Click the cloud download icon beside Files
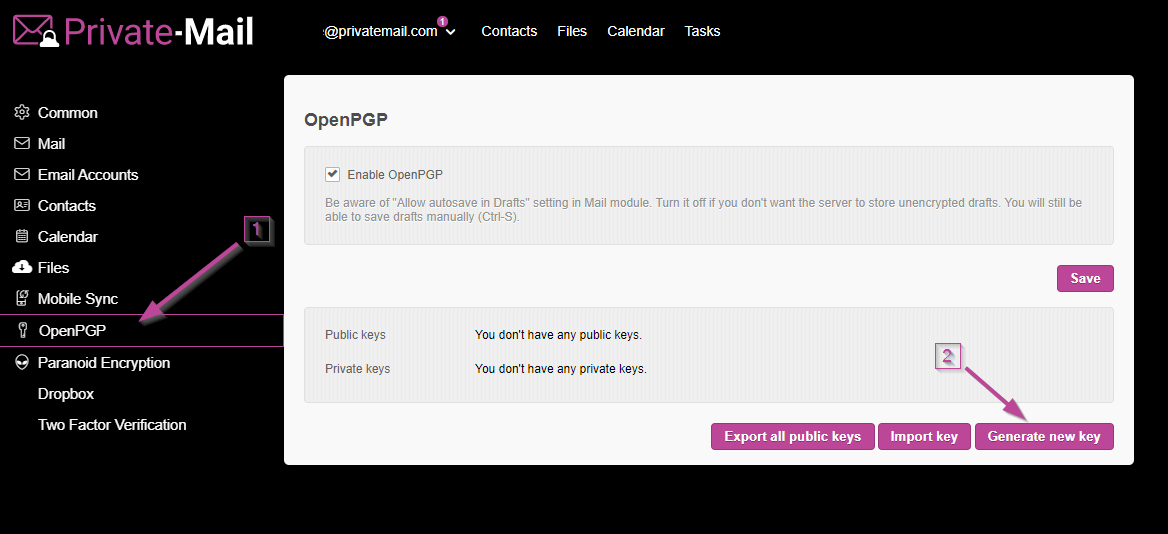 22,268
